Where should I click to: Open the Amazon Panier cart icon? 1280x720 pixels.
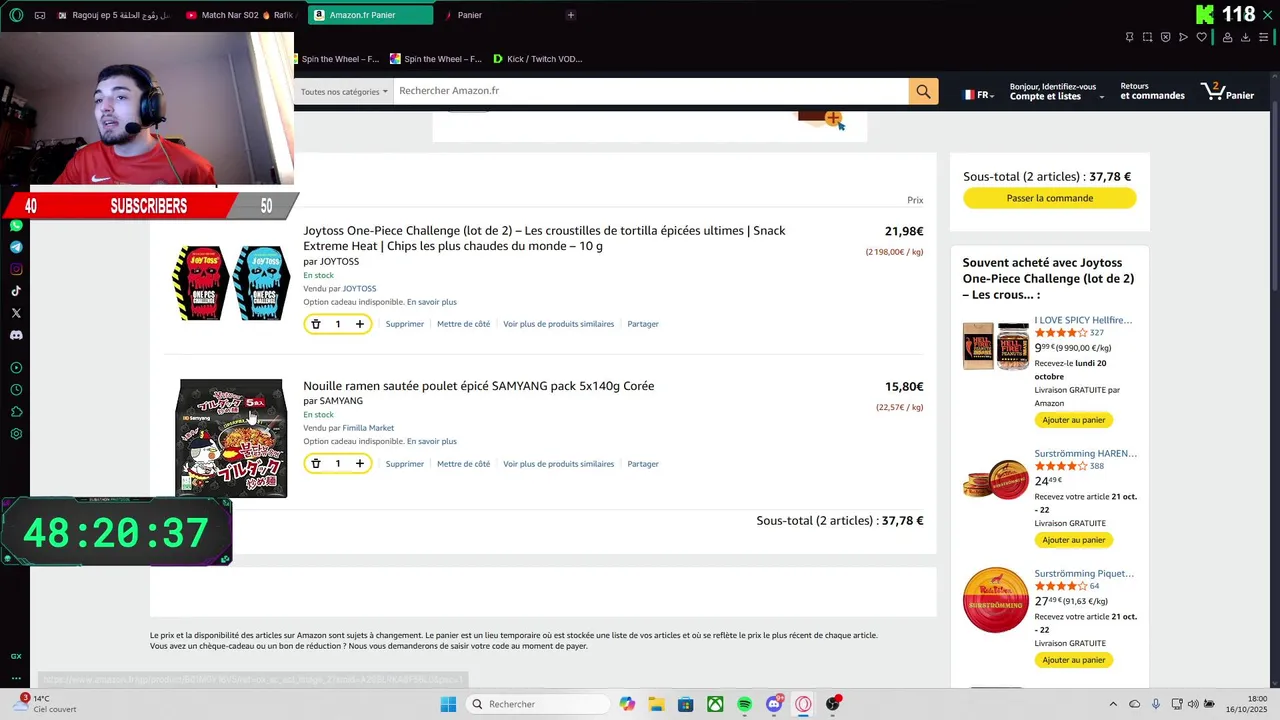pos(1227,92)
